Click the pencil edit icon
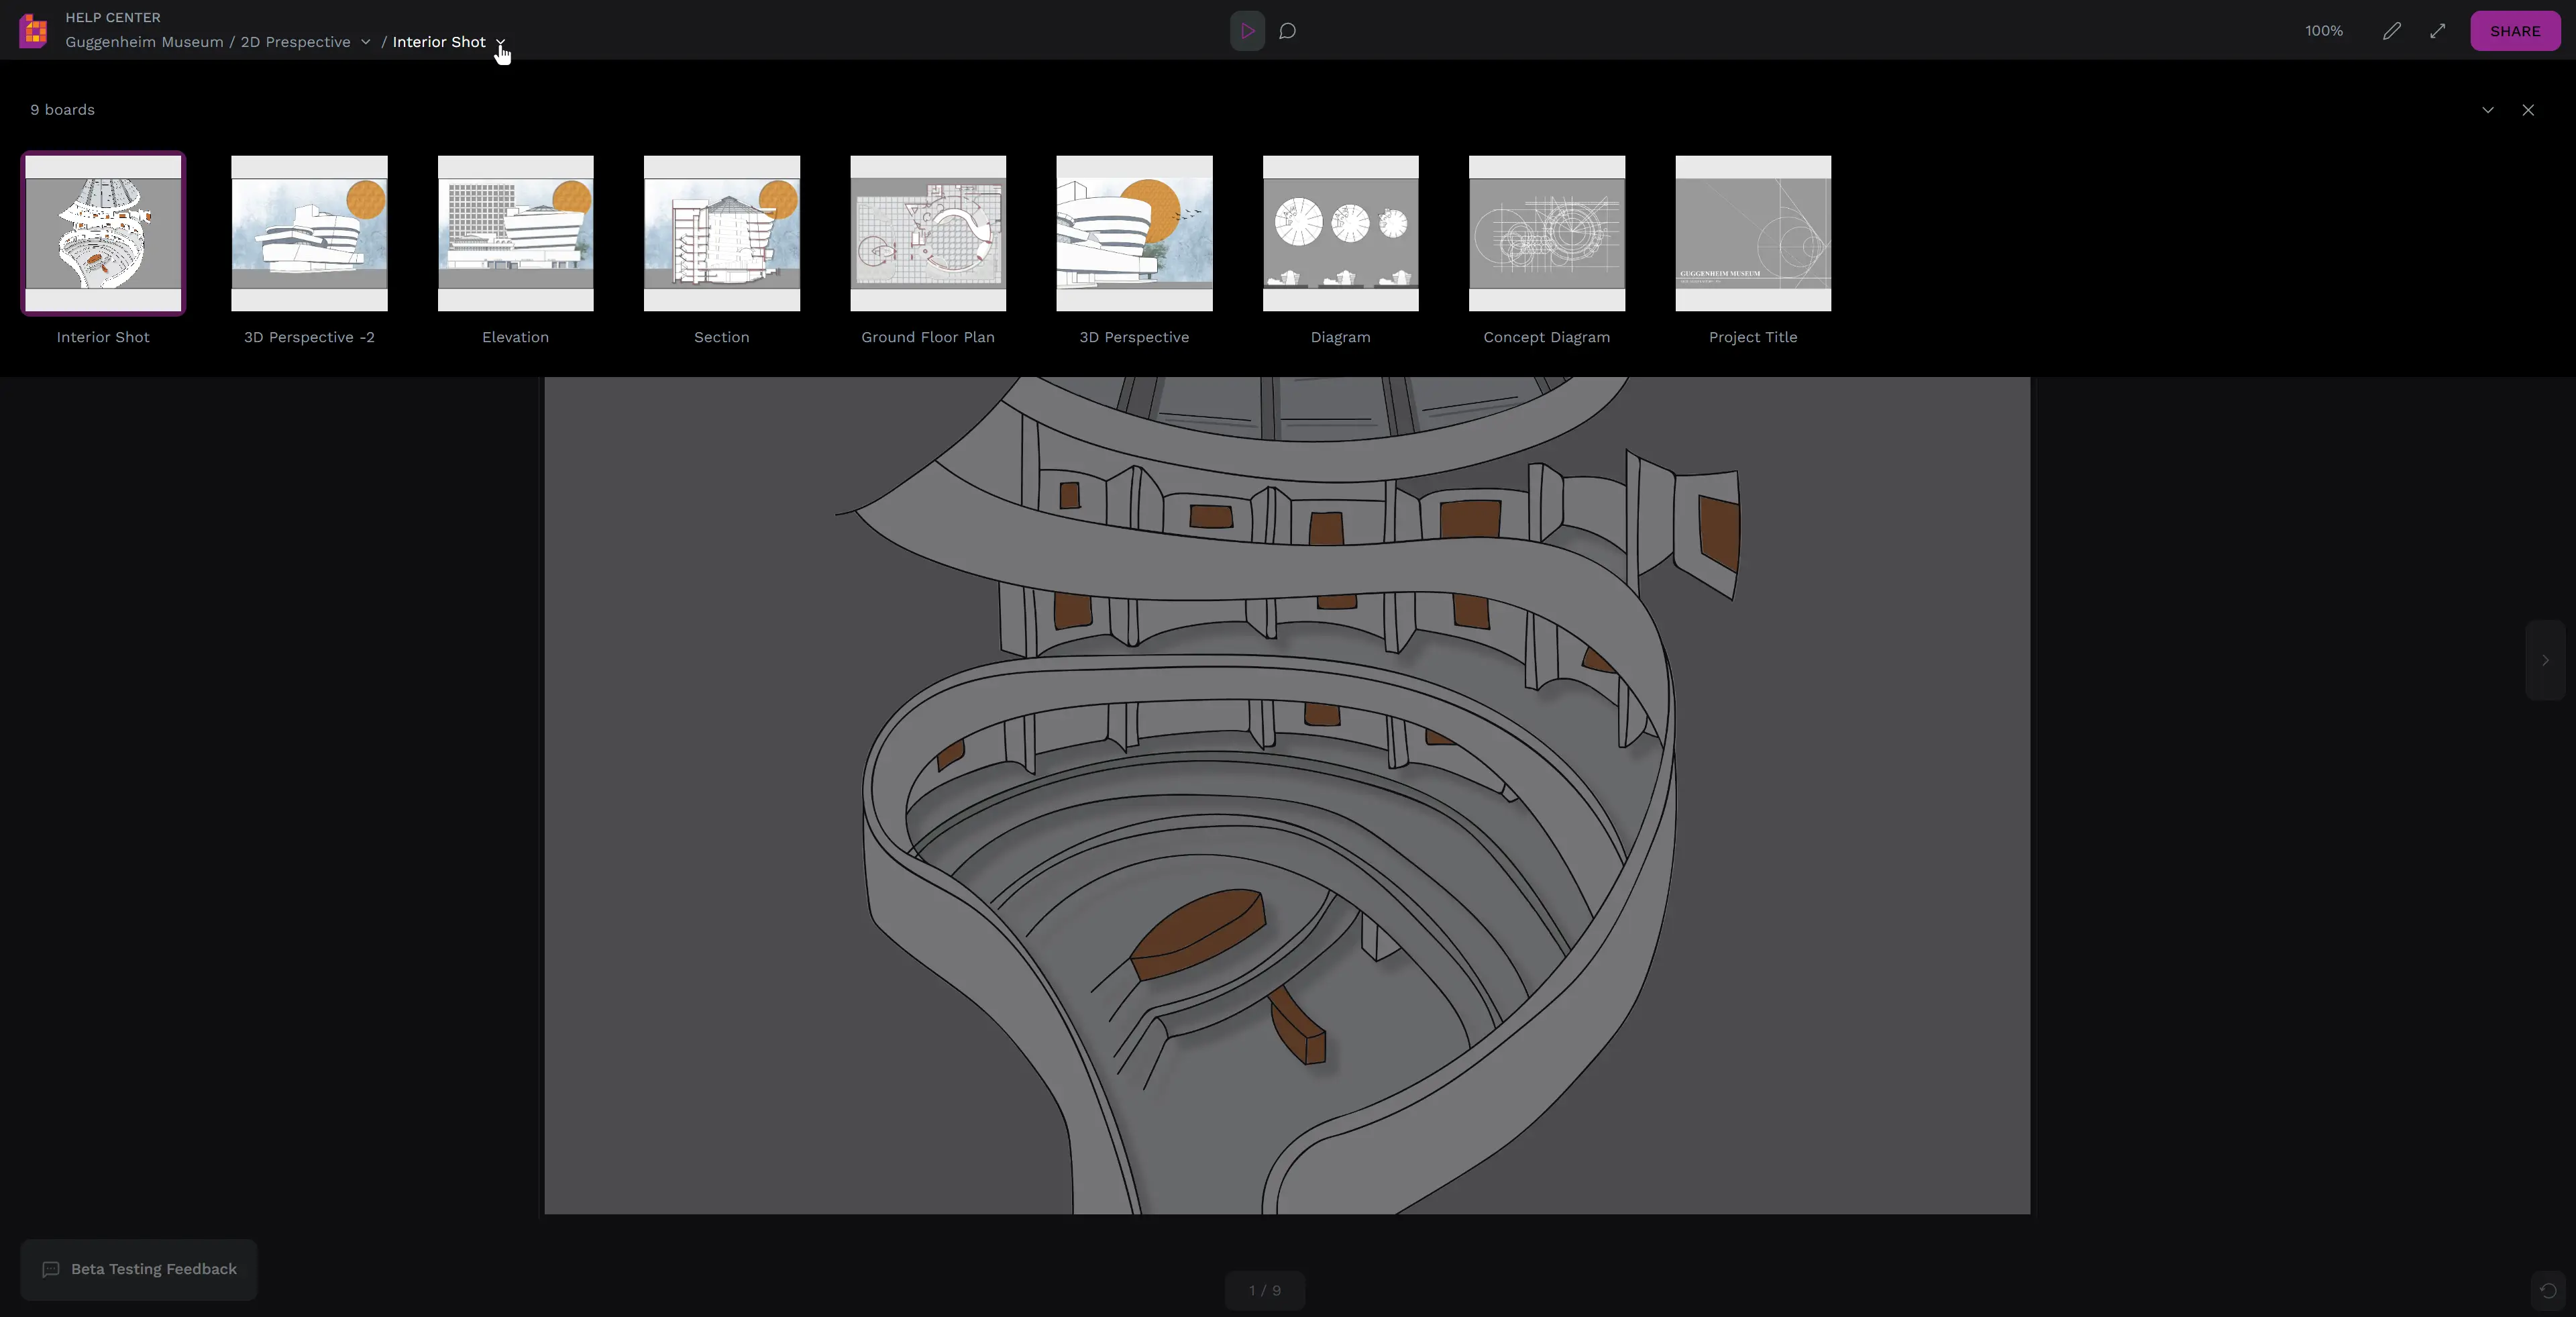This screenshot has height=1317, width=2576. 2391,31
